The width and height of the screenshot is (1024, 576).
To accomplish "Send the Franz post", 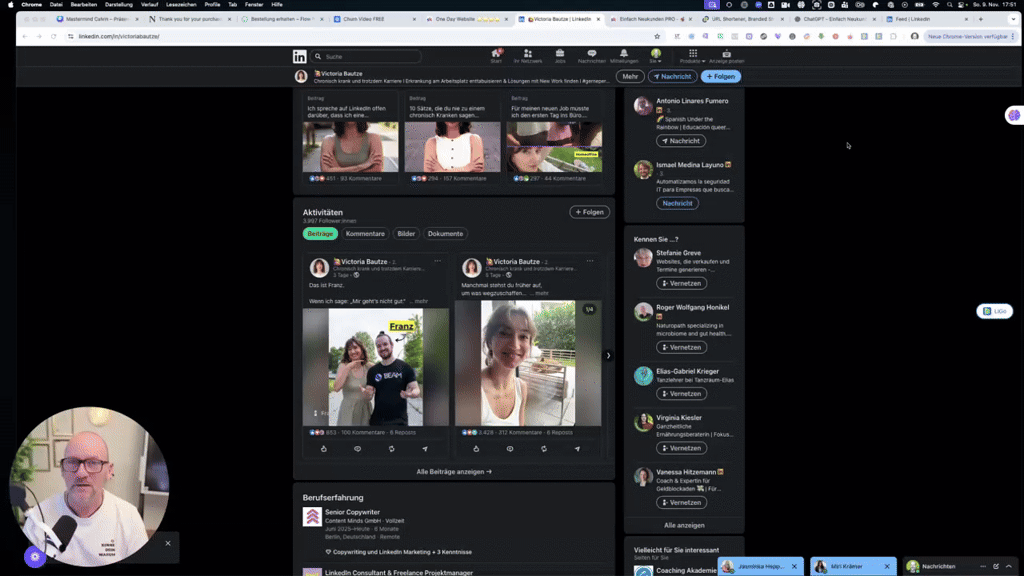I will 425,449.
